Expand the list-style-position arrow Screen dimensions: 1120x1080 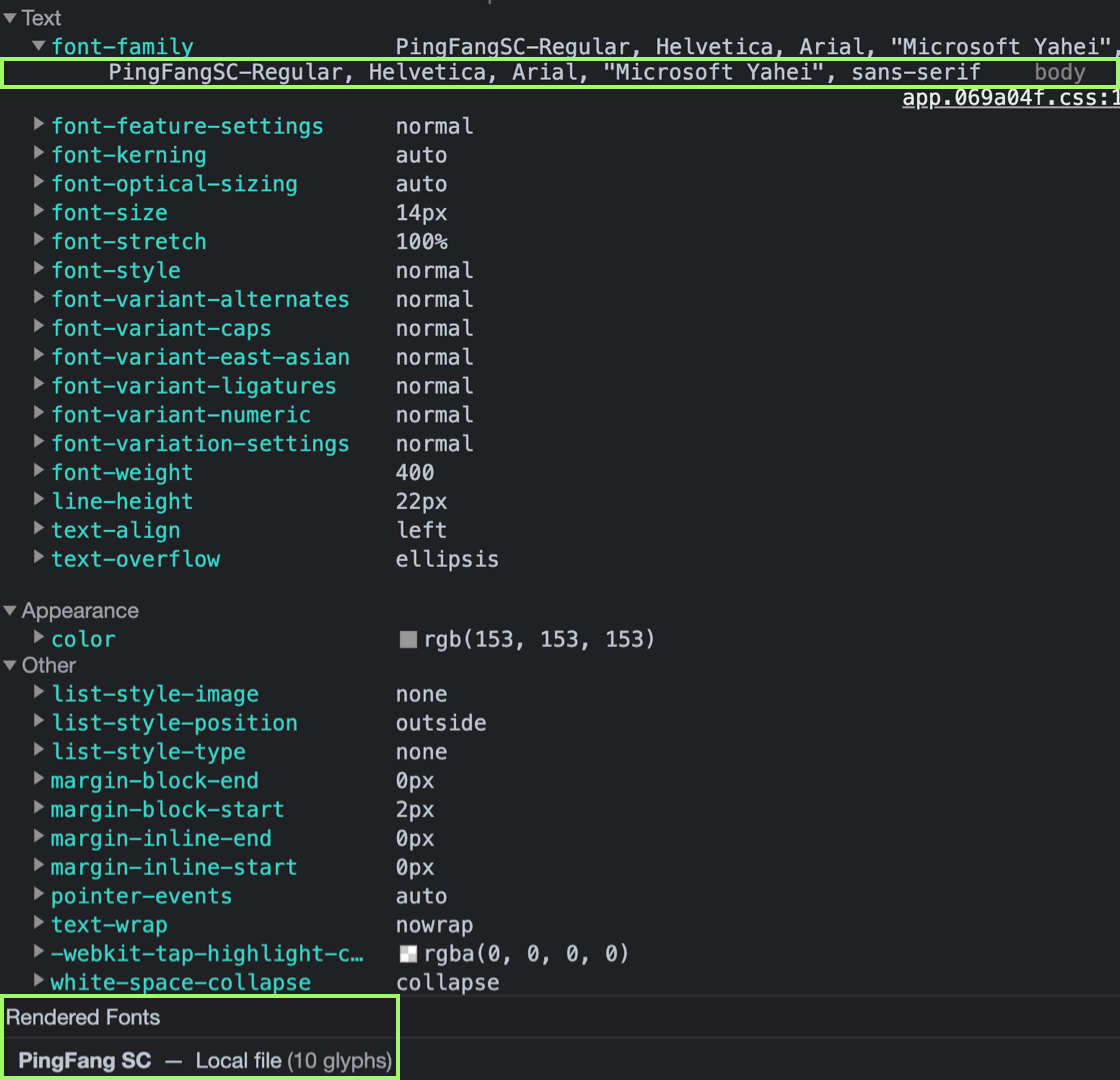click(x=39, y=721)
